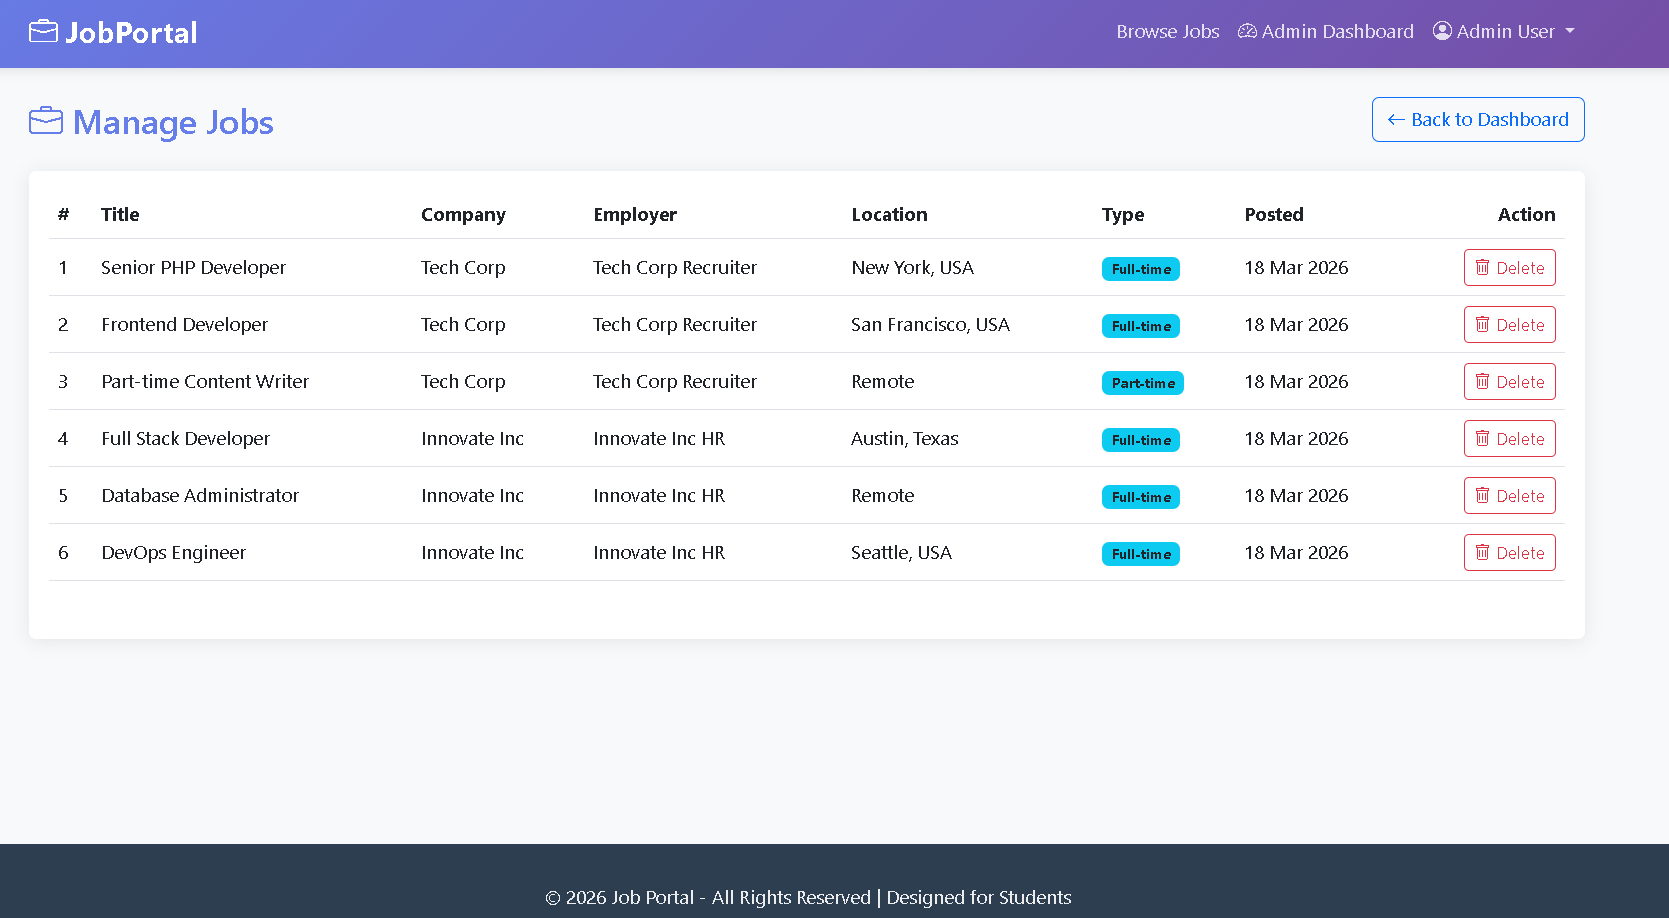Click the Full-time badge for Senior PHP Developer
Viewport: 1669px width, 918px height.
1141,269
